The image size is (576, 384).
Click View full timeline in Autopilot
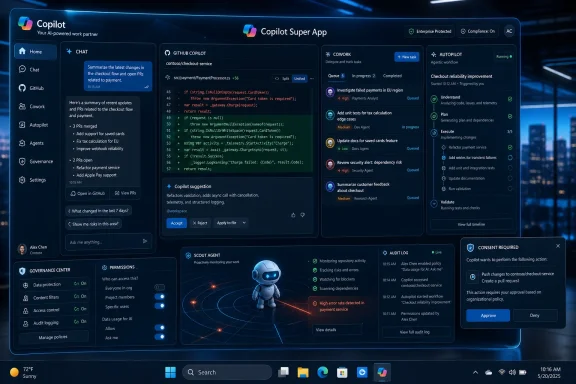(x=471, y=224)
